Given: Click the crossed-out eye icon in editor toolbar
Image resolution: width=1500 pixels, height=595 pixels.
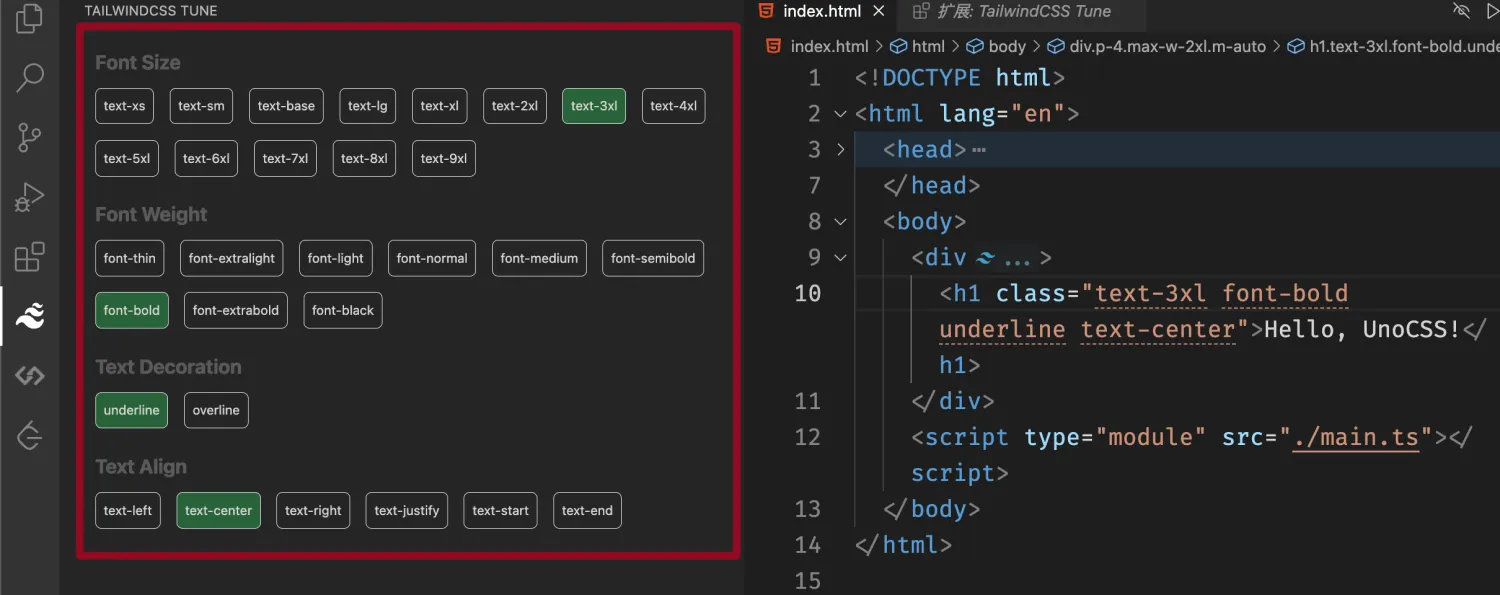Looking at the screenshot, I should (1461, 11).
